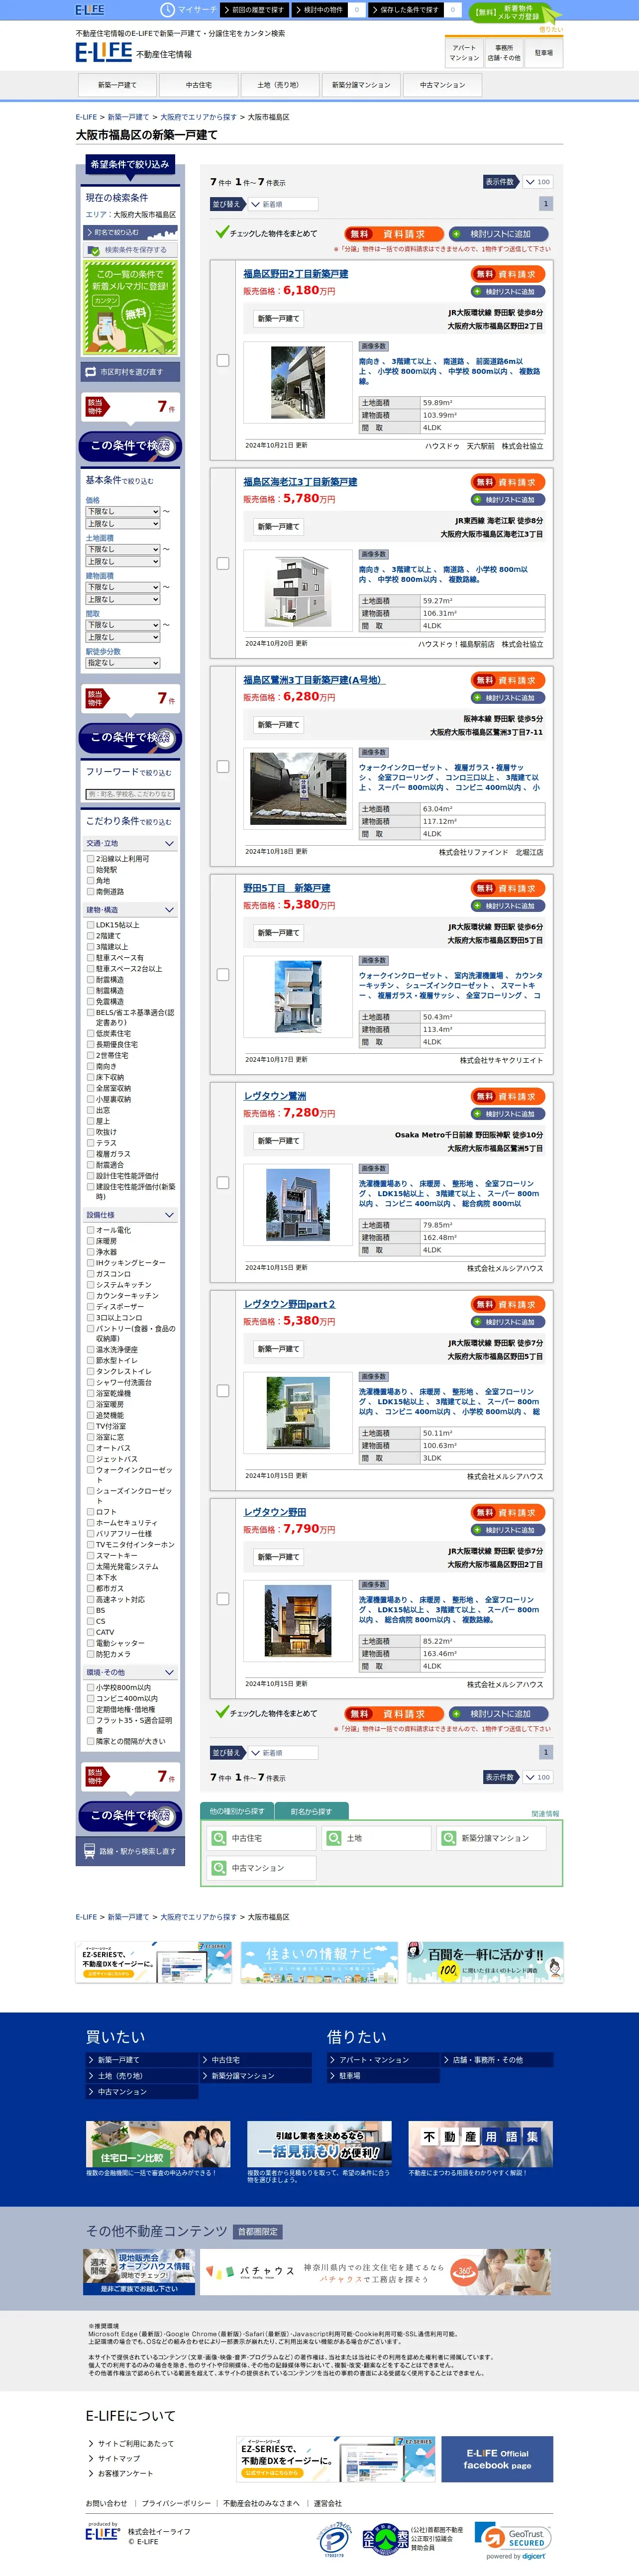
Task: Check the 小学校800m以内 option
Action: pos(91,1687)
